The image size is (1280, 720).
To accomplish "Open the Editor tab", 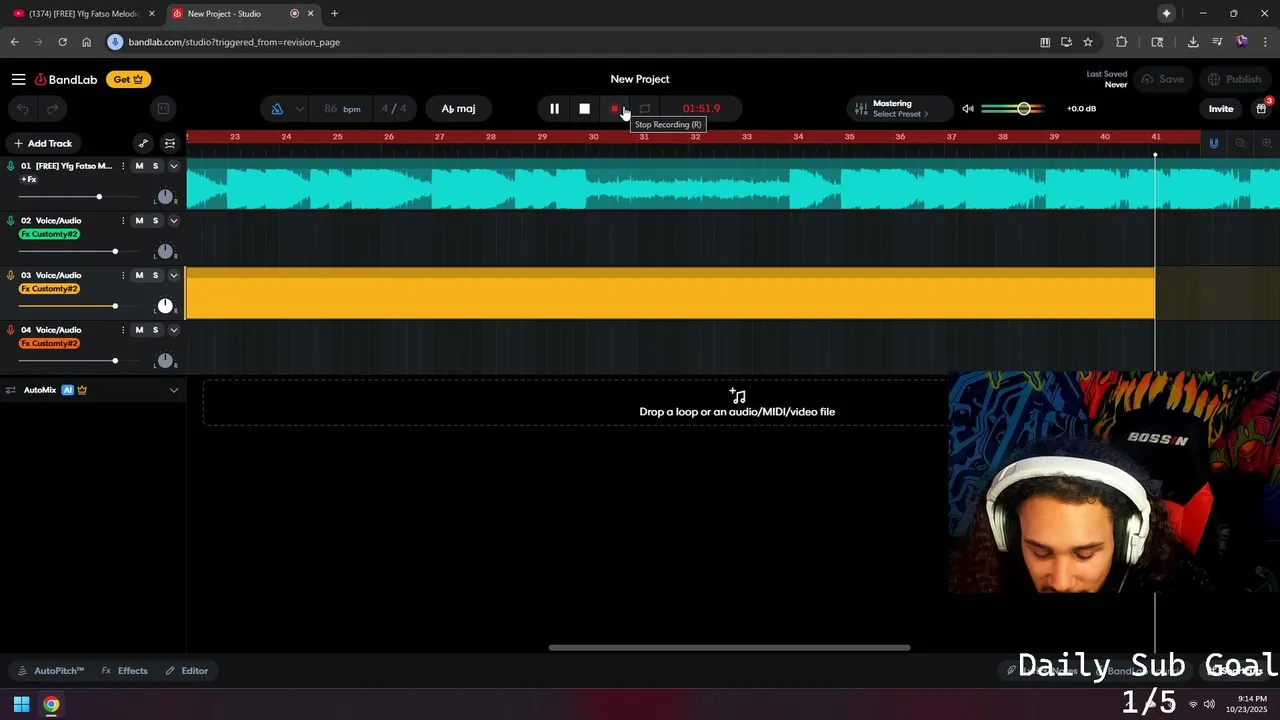I will tap(187, 671).
